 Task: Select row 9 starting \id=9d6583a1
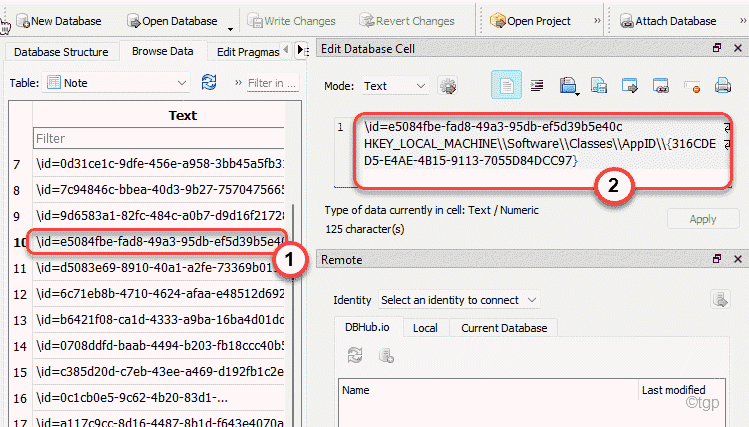[159, 215]
